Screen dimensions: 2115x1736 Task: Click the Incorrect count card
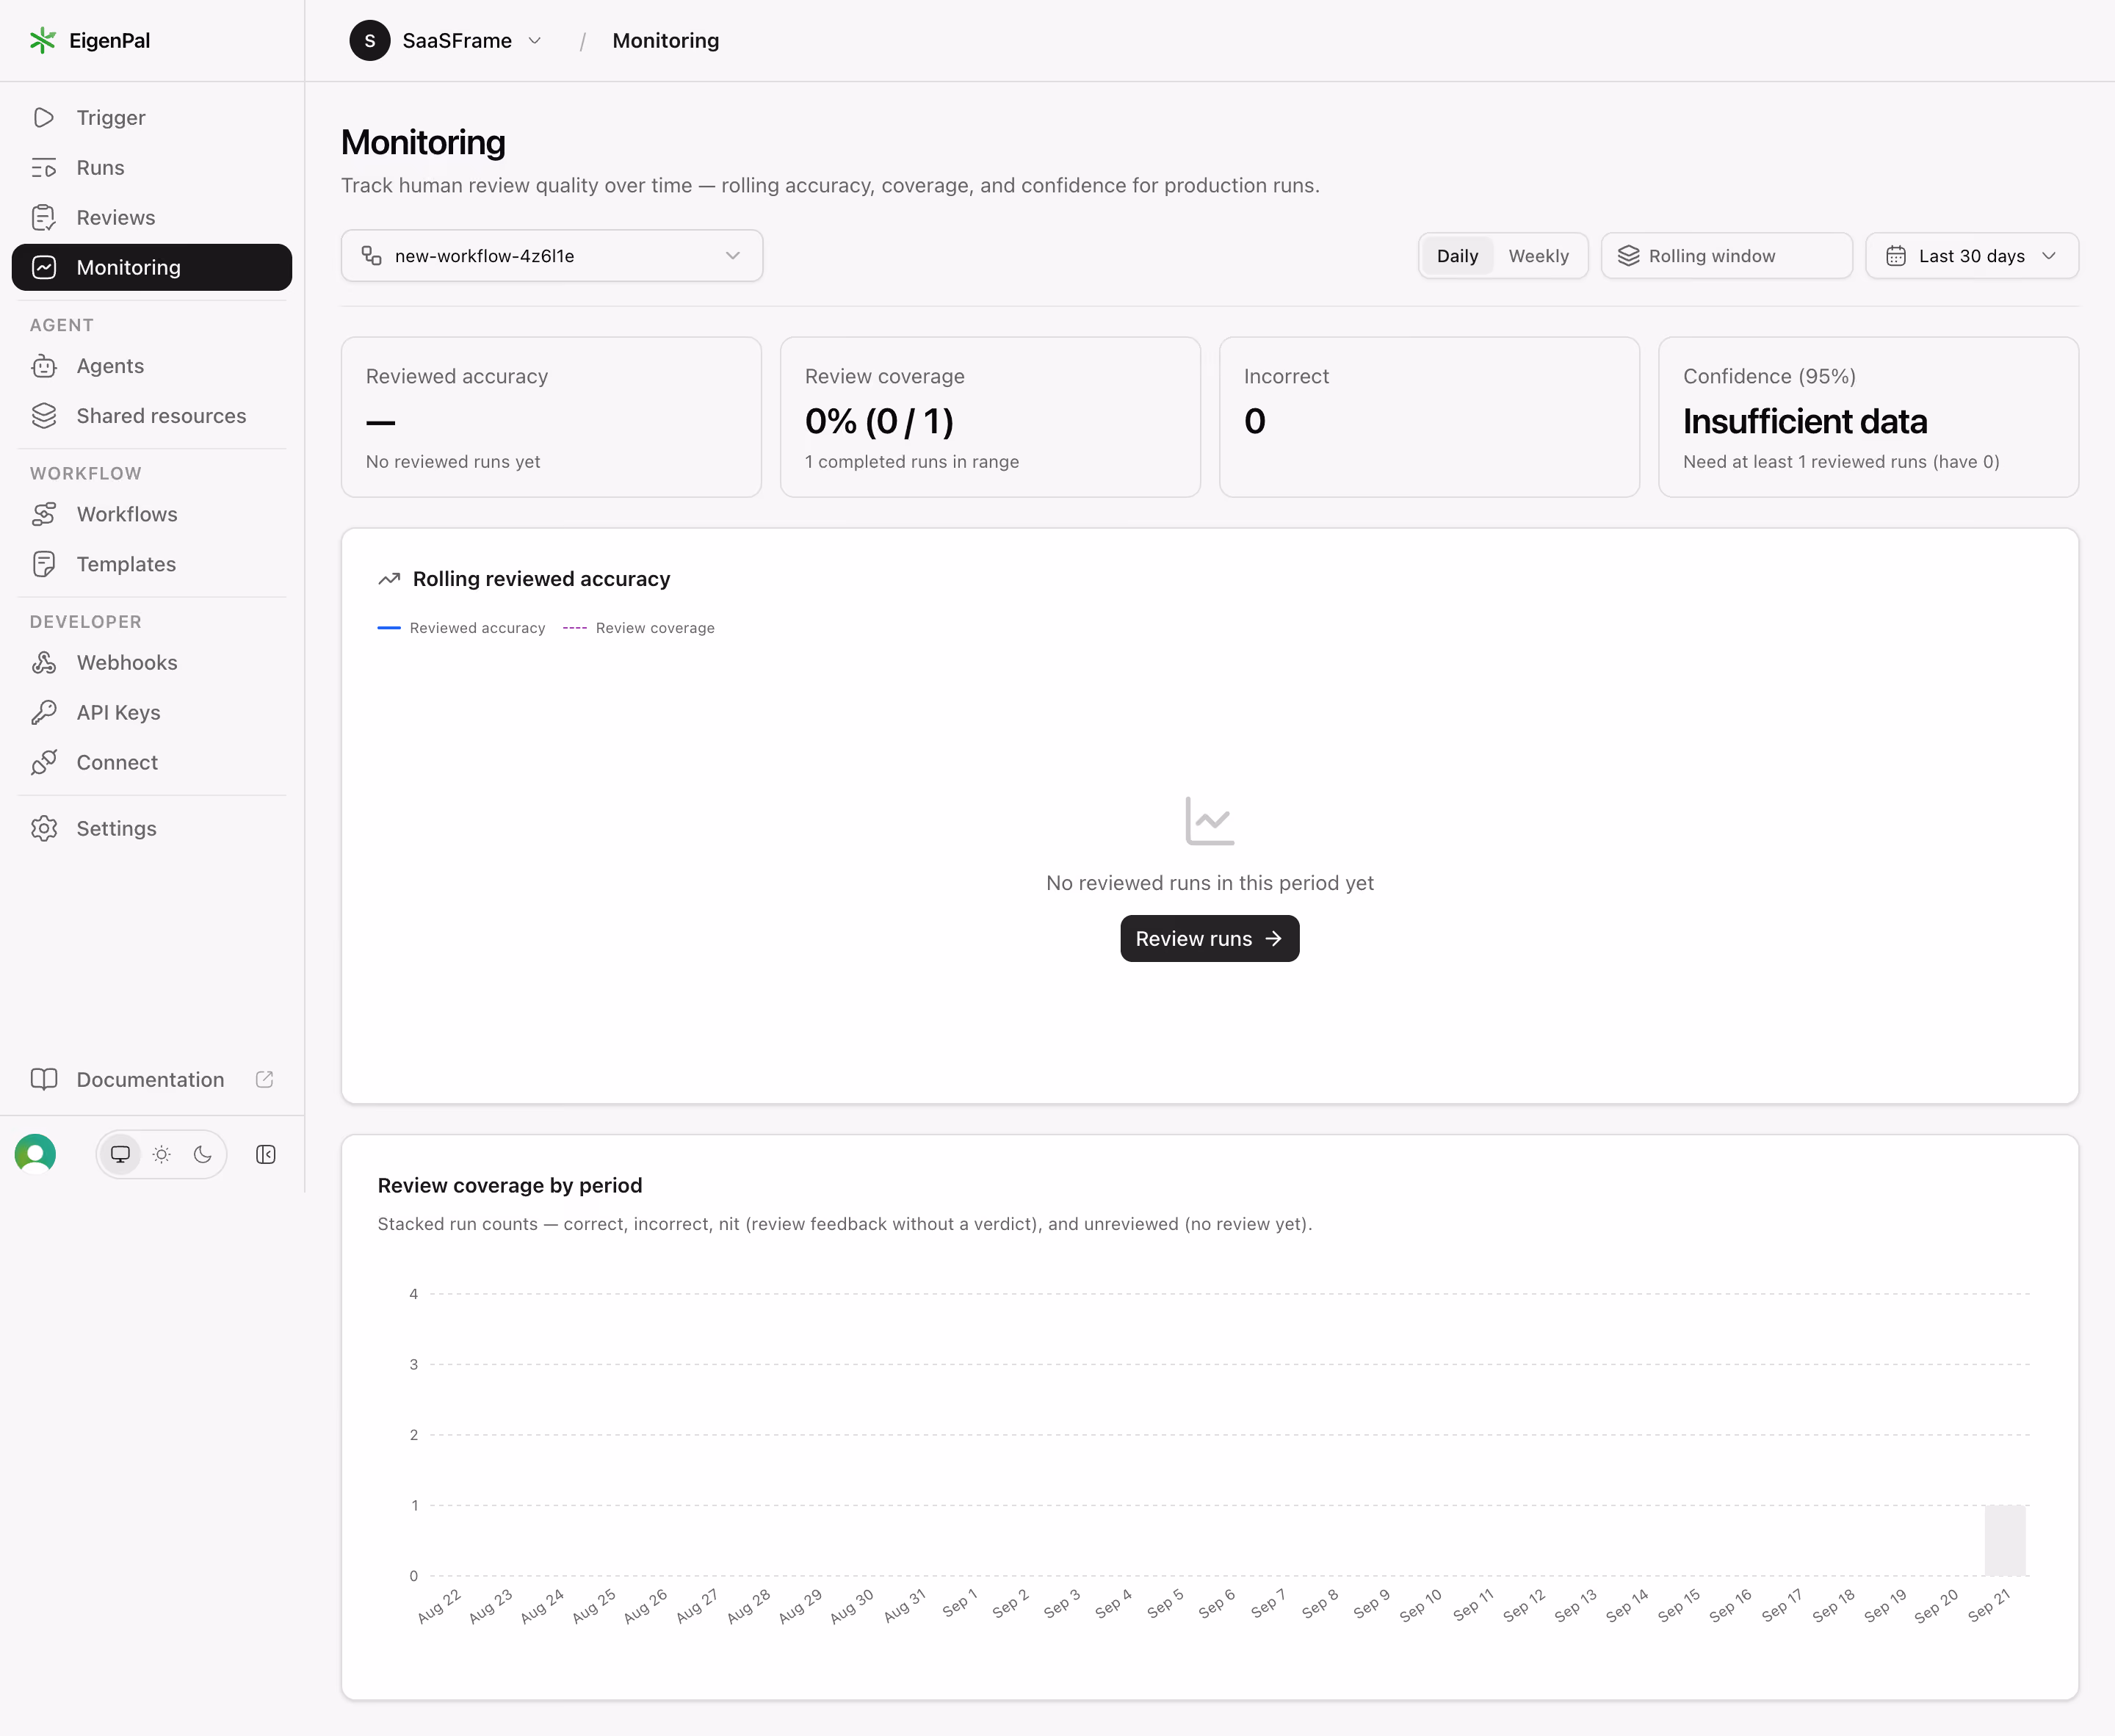(x=1429, y=417)
